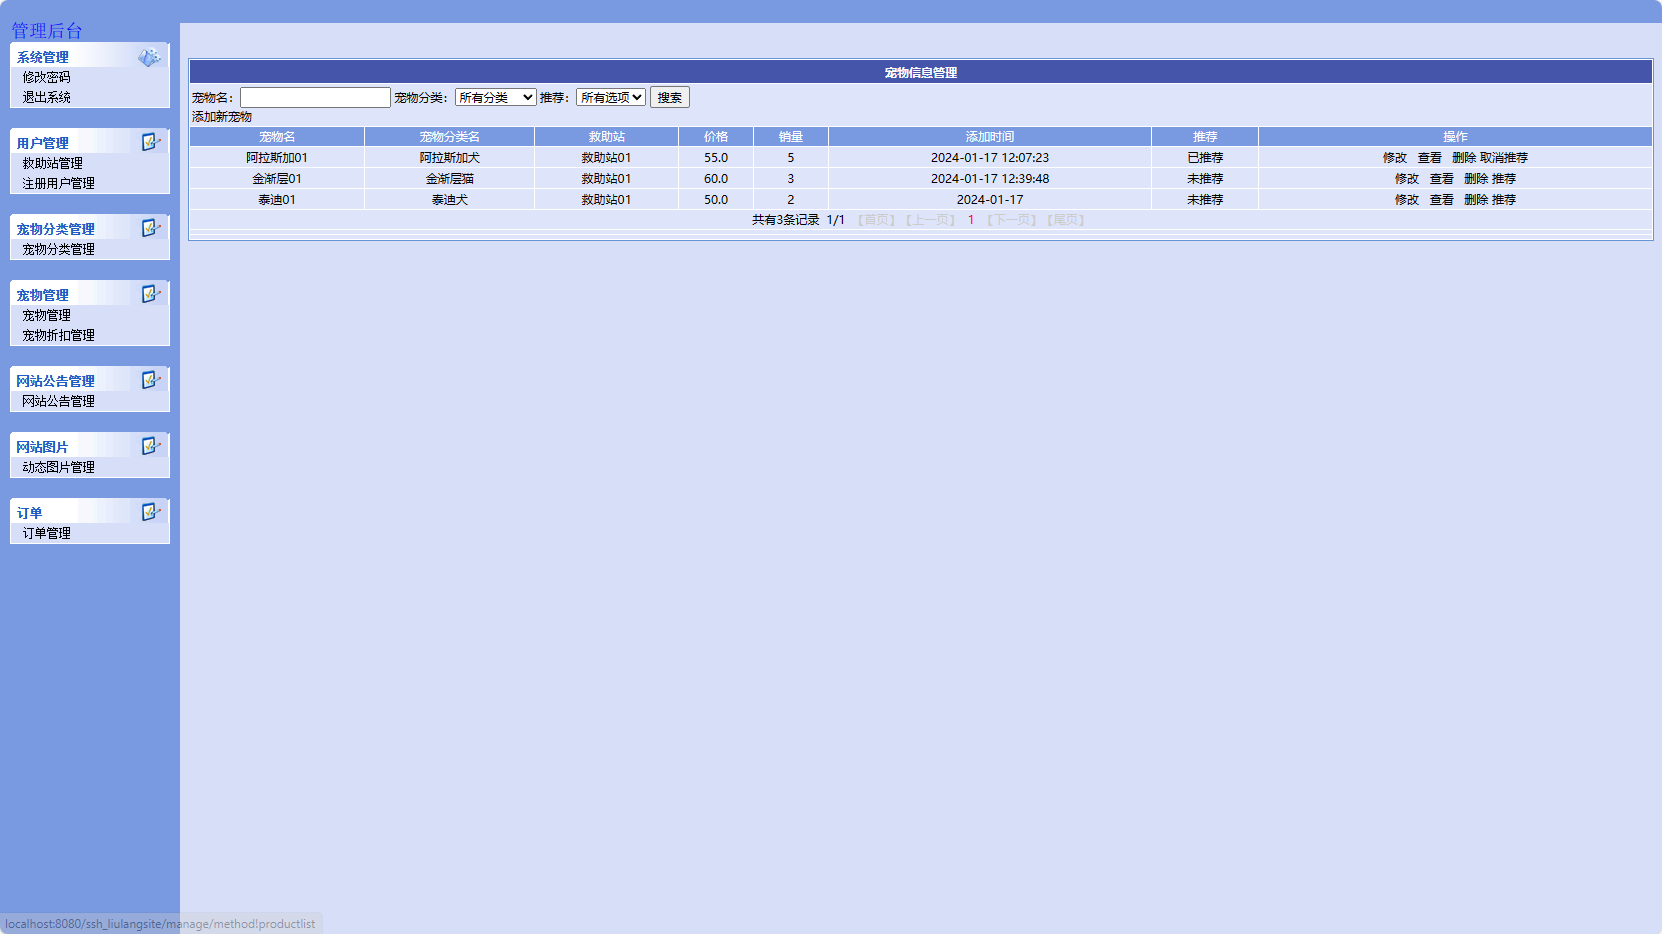Open the 宠物管理 link under its header
The height and width of the screenshot is (934, 1662).
(x=47, y=315)
